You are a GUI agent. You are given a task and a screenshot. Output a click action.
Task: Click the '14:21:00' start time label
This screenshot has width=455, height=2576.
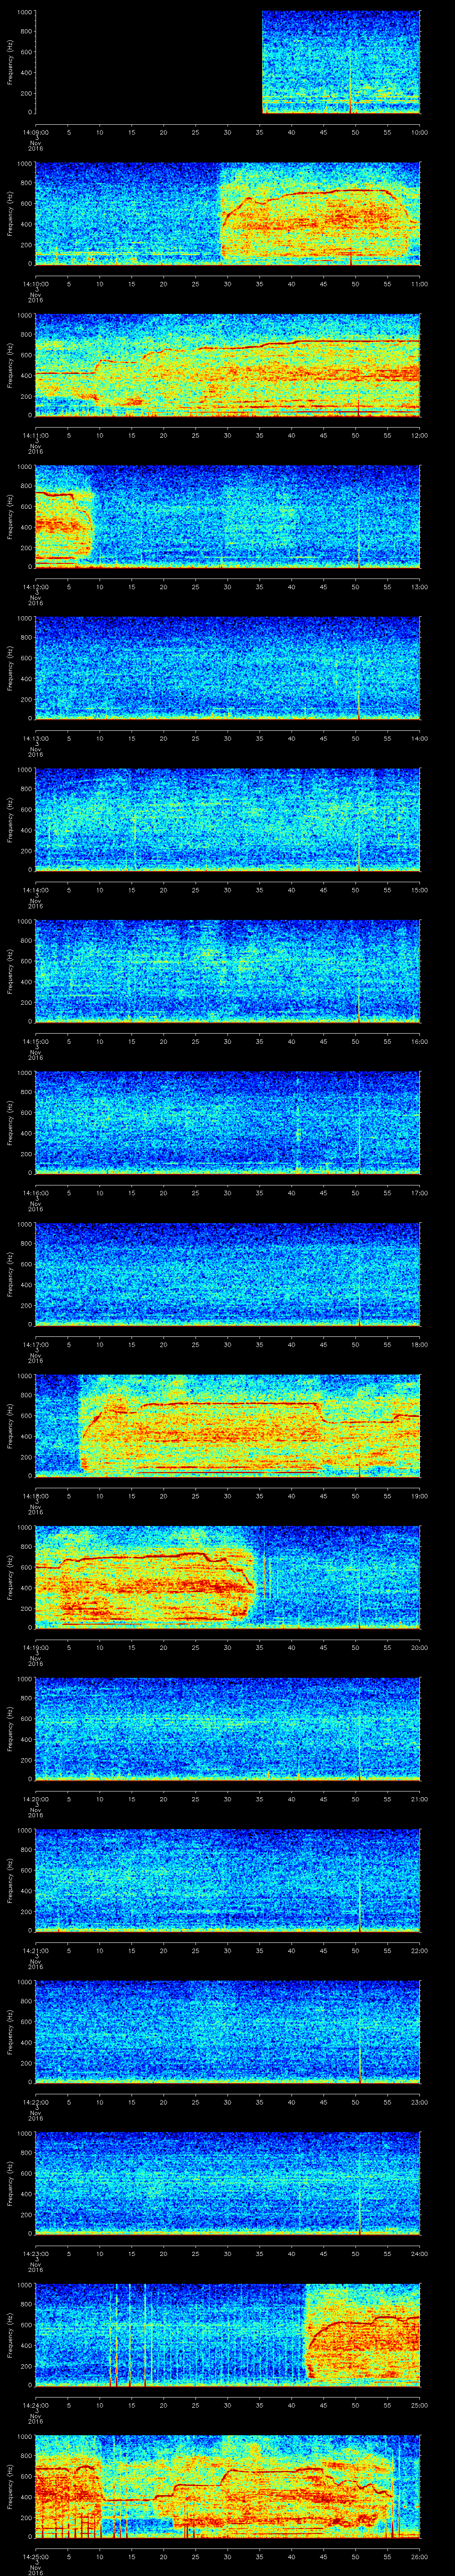[35, 1951]
